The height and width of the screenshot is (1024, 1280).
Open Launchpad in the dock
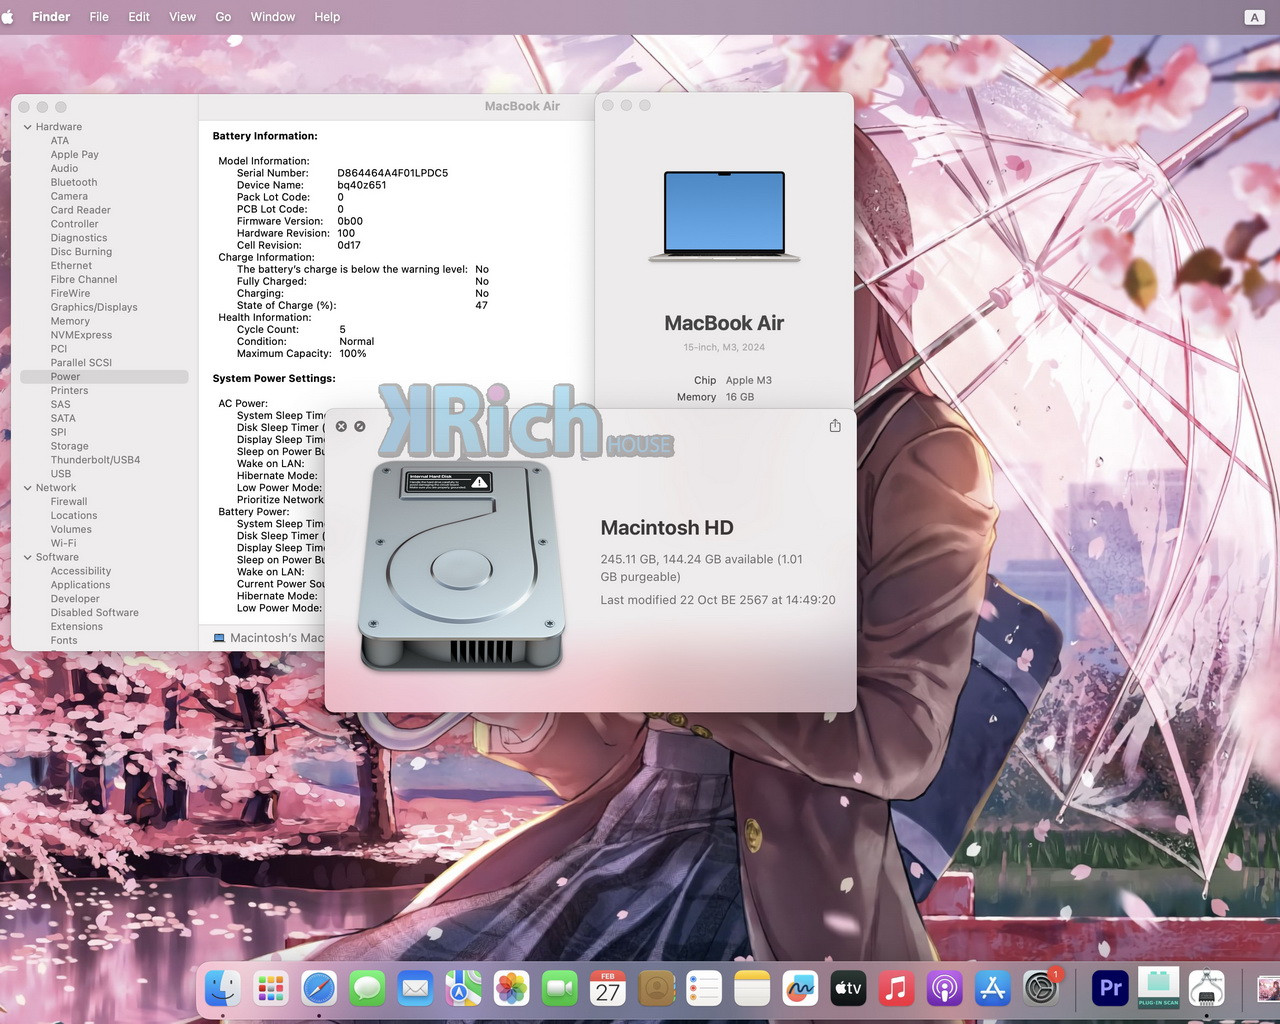(271, 989)
